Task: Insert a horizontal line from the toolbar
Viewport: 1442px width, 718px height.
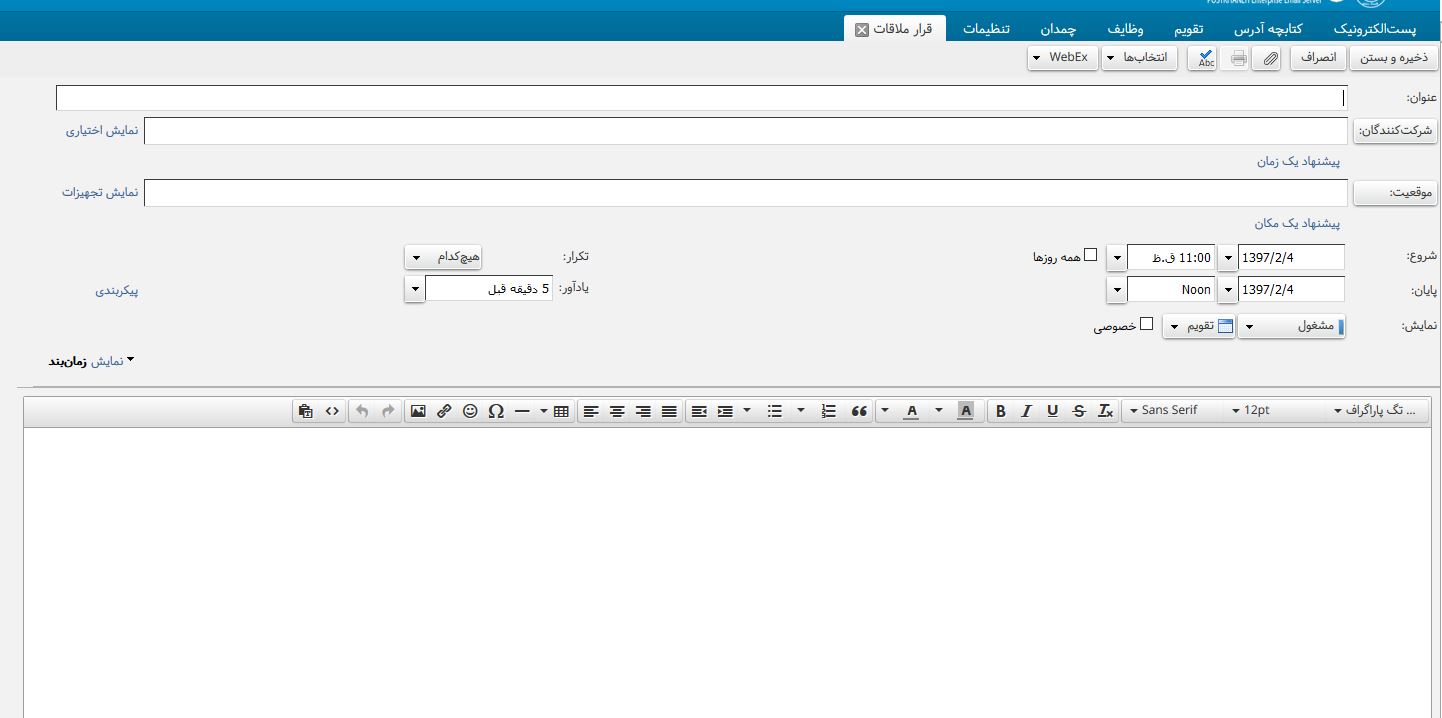Action: coord(522,411)
